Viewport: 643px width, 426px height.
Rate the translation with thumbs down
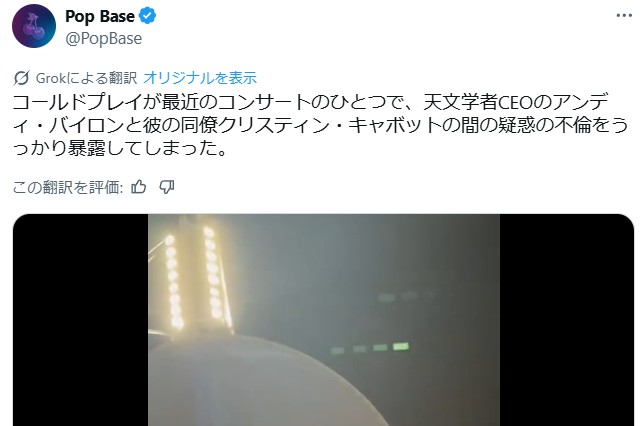pos(167,187)
